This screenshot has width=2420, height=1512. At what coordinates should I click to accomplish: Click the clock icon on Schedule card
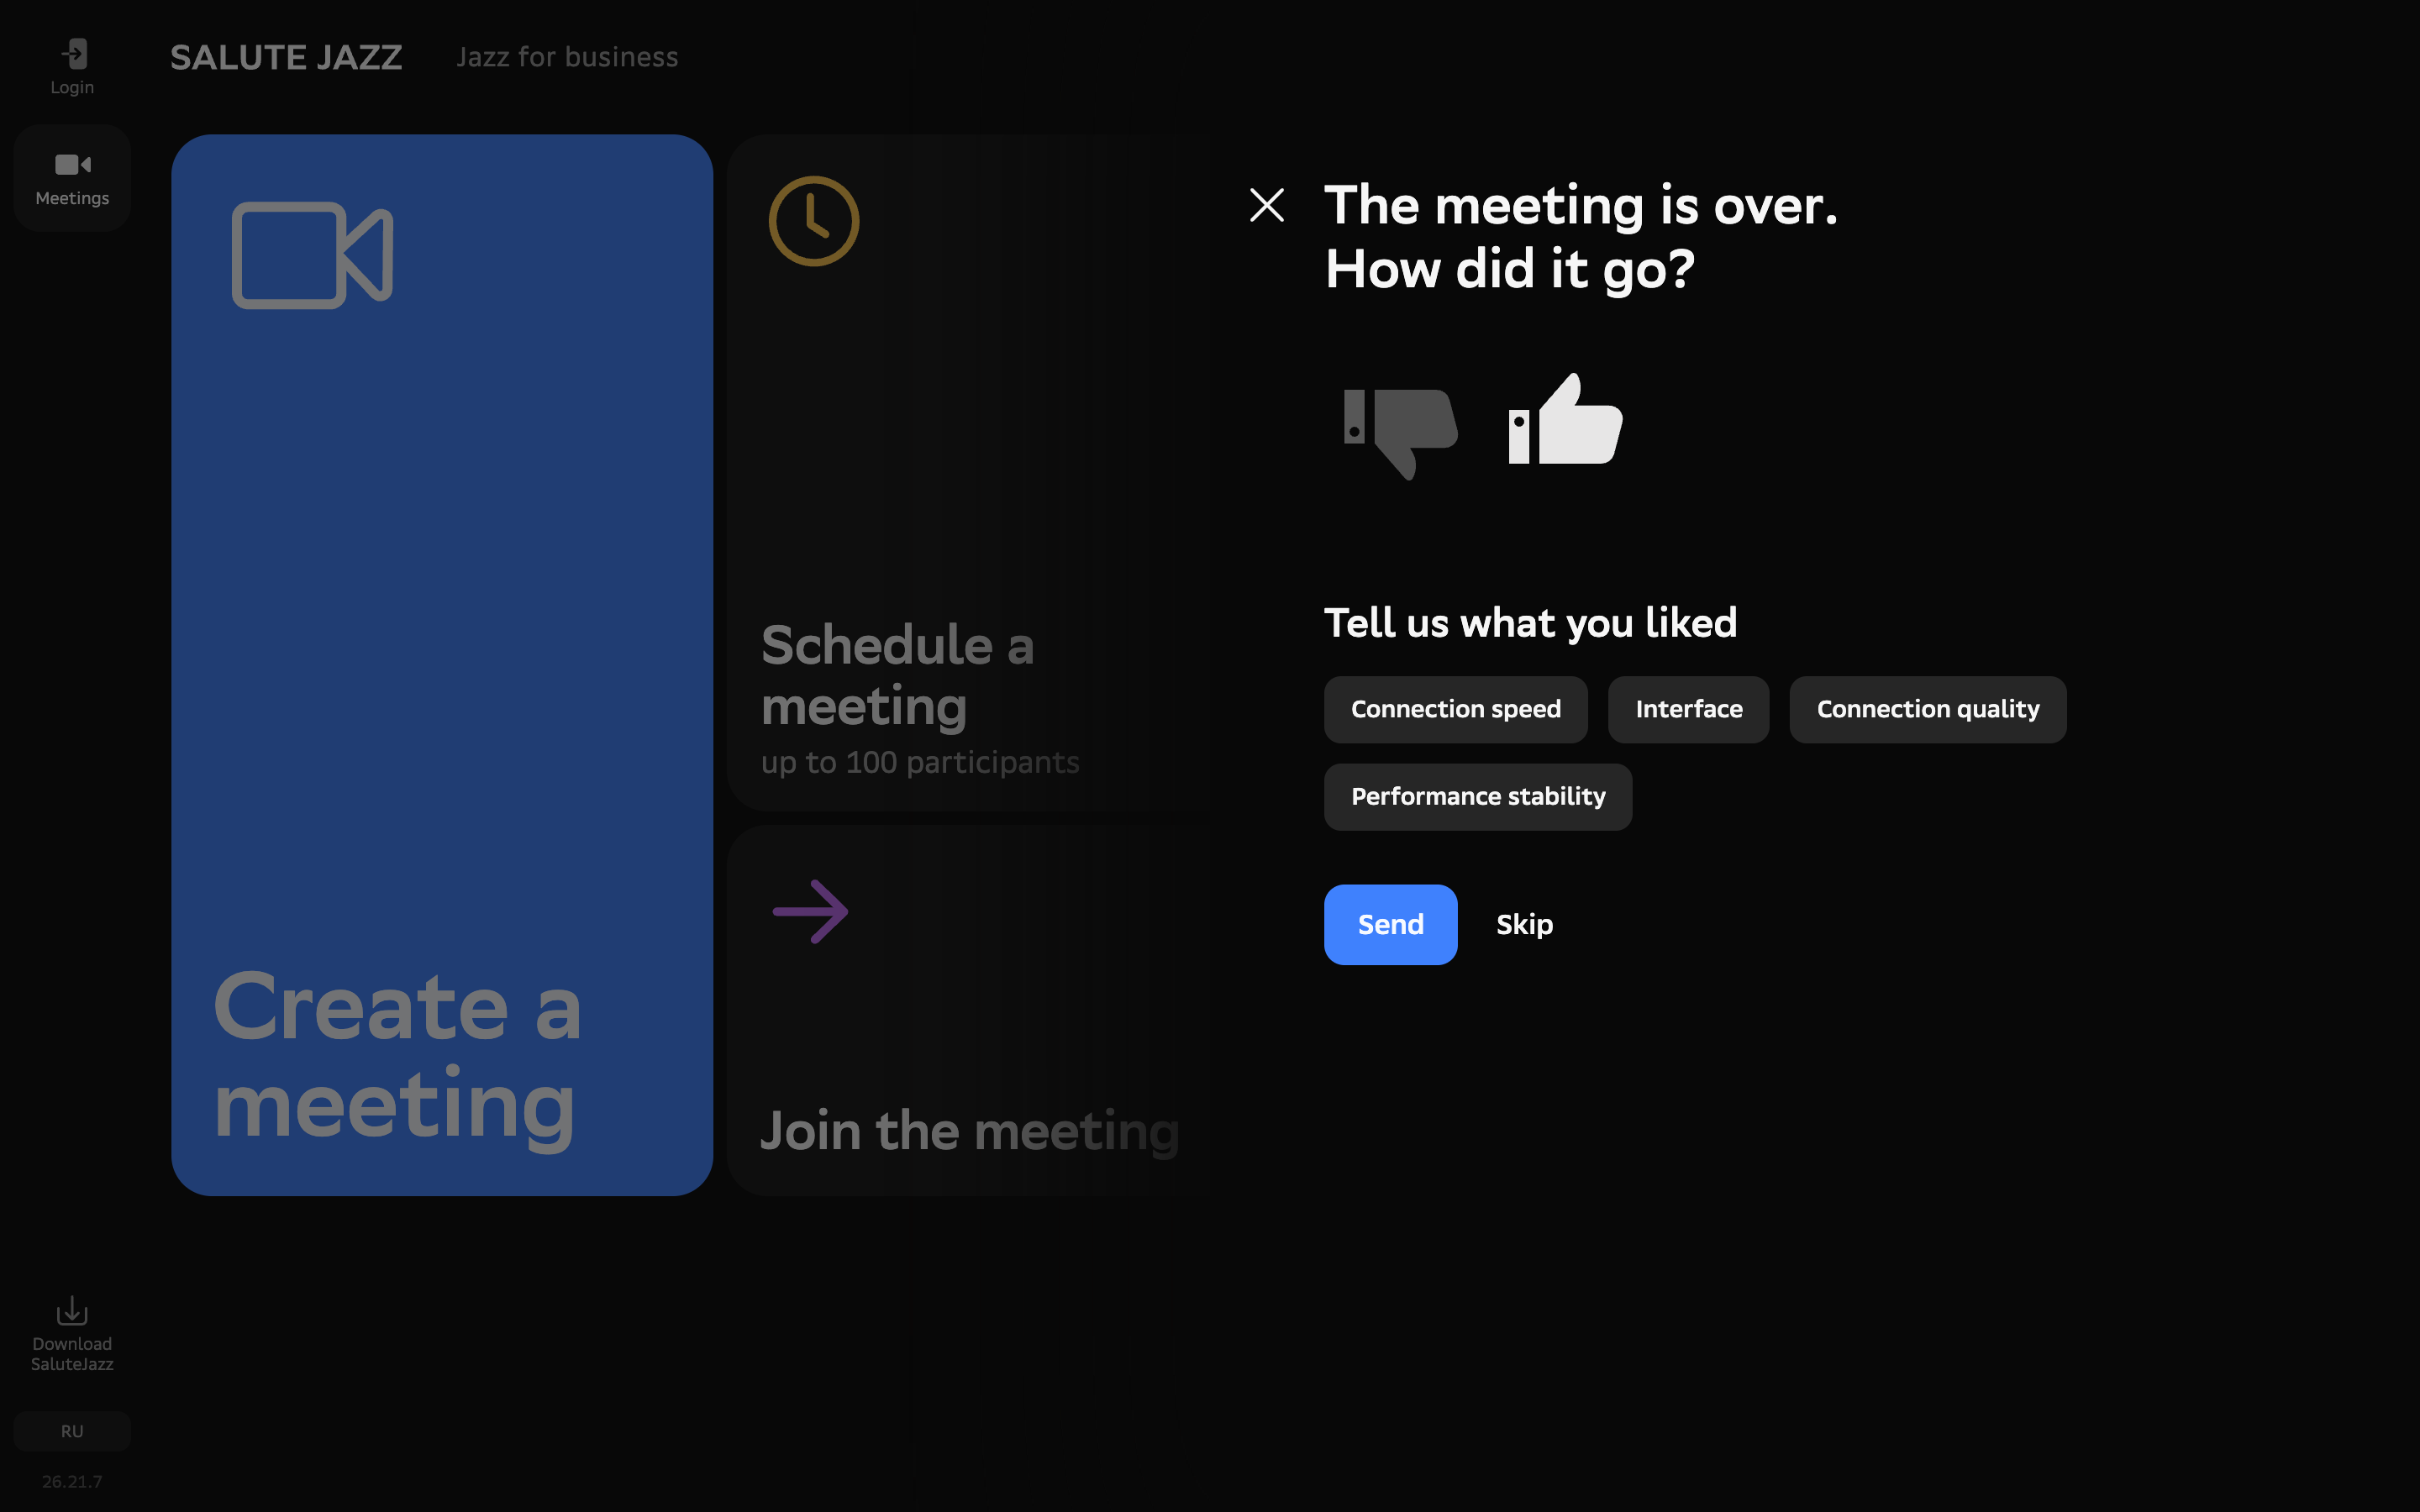tap(814, 221)
